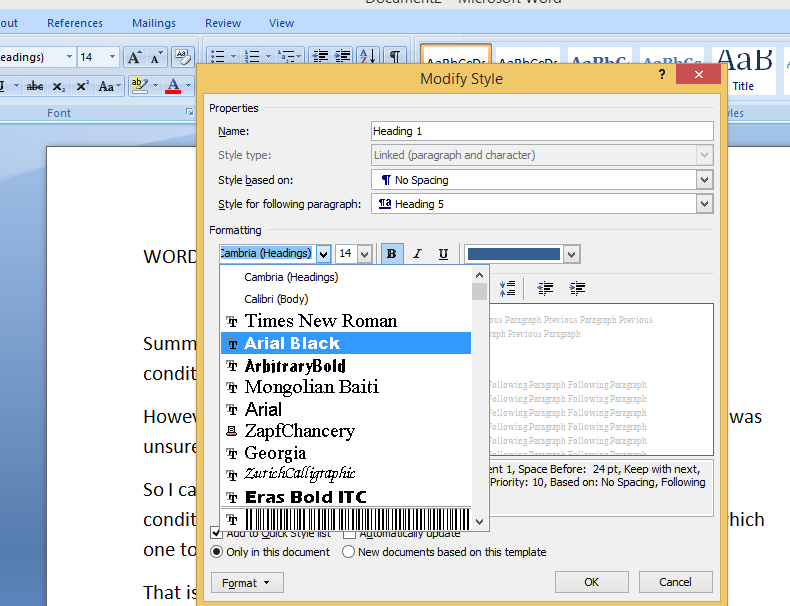This screenshot has height=606, width=790.
Task: Click the Numbering list icon in ribbon
Action: point(252,56)
